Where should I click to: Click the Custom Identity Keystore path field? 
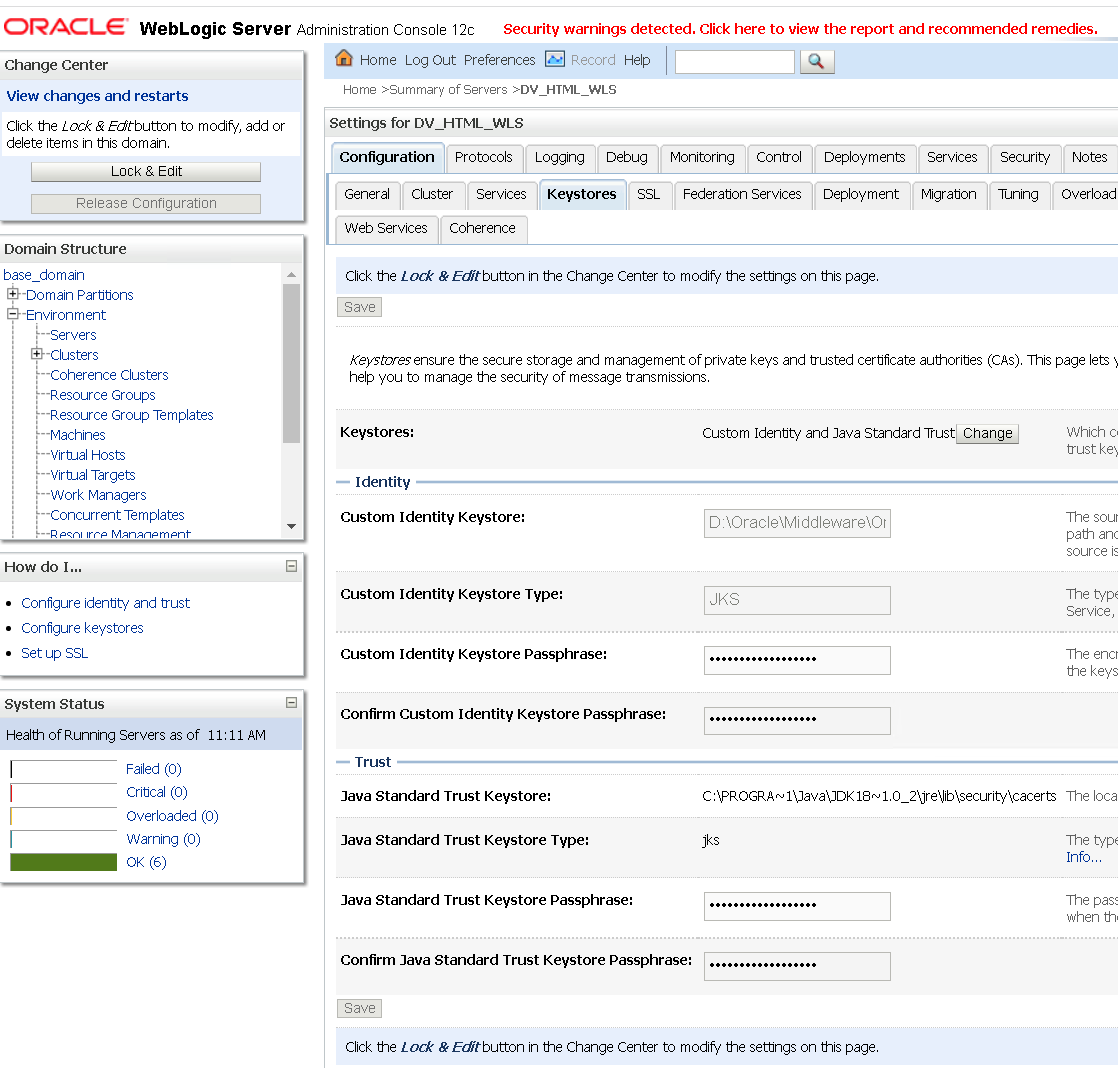tap(797, 523)
